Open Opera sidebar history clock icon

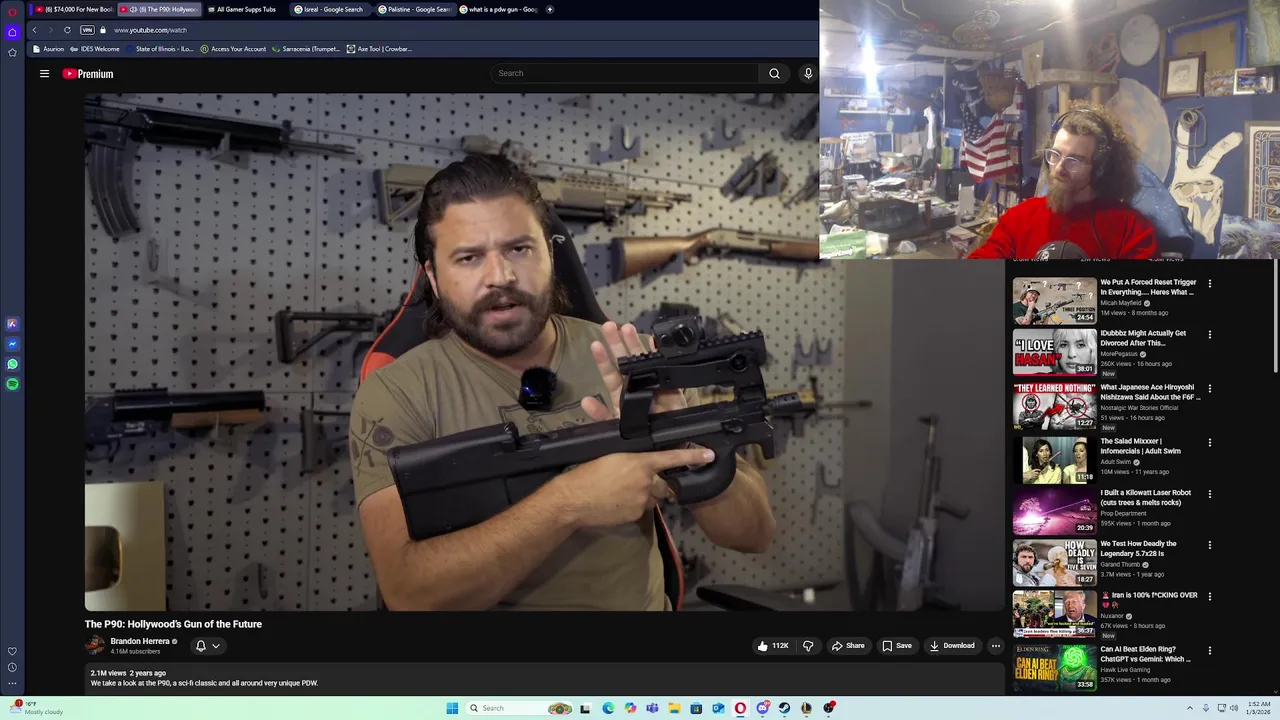12,667
